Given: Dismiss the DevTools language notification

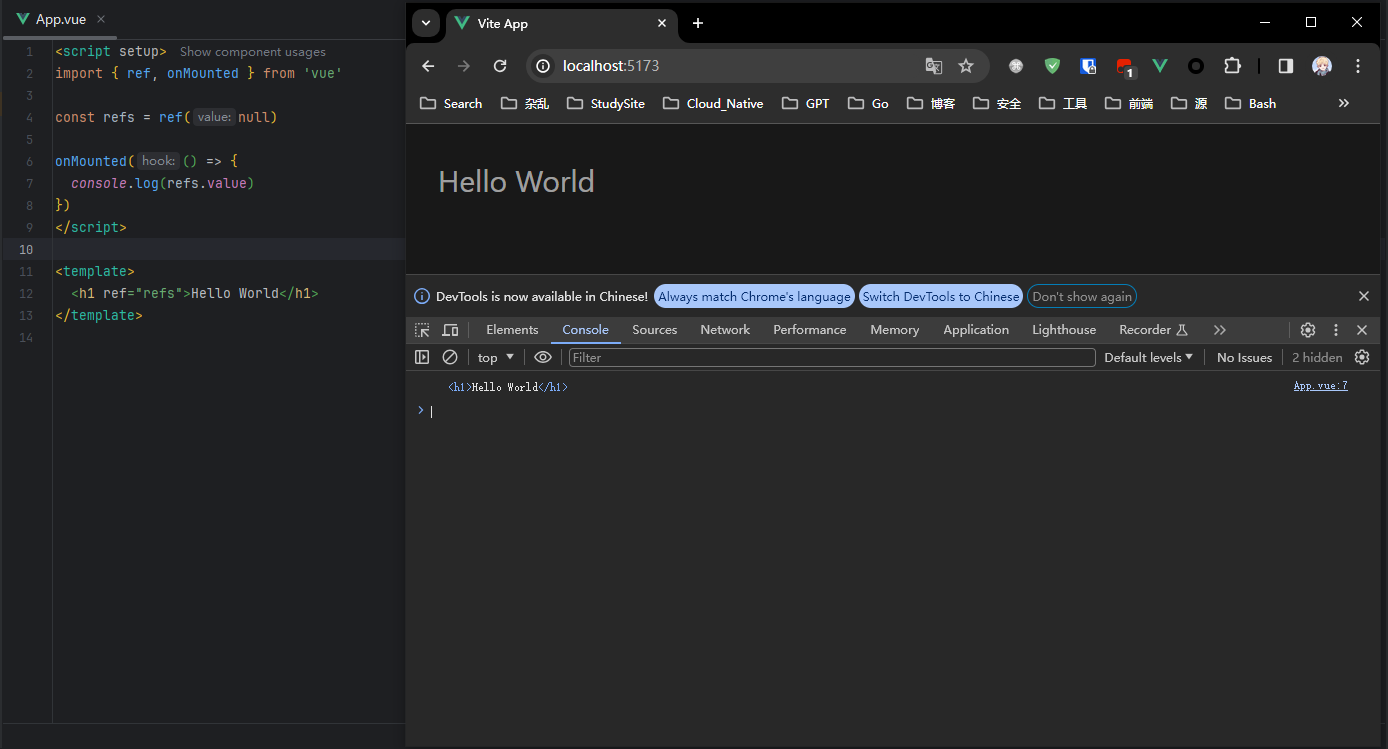Looking at the screenshot, I should (x=1364, y=296).
